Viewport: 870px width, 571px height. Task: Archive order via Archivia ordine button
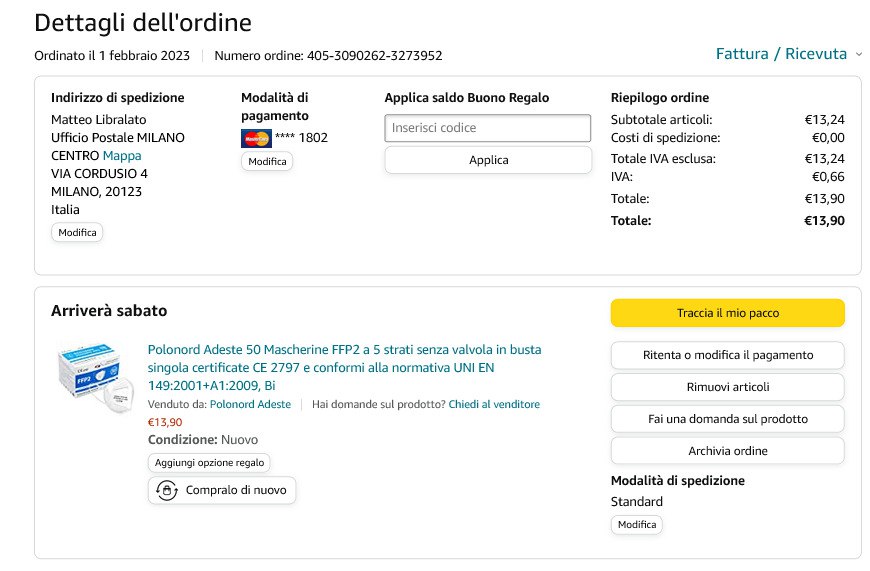[727, 451]
